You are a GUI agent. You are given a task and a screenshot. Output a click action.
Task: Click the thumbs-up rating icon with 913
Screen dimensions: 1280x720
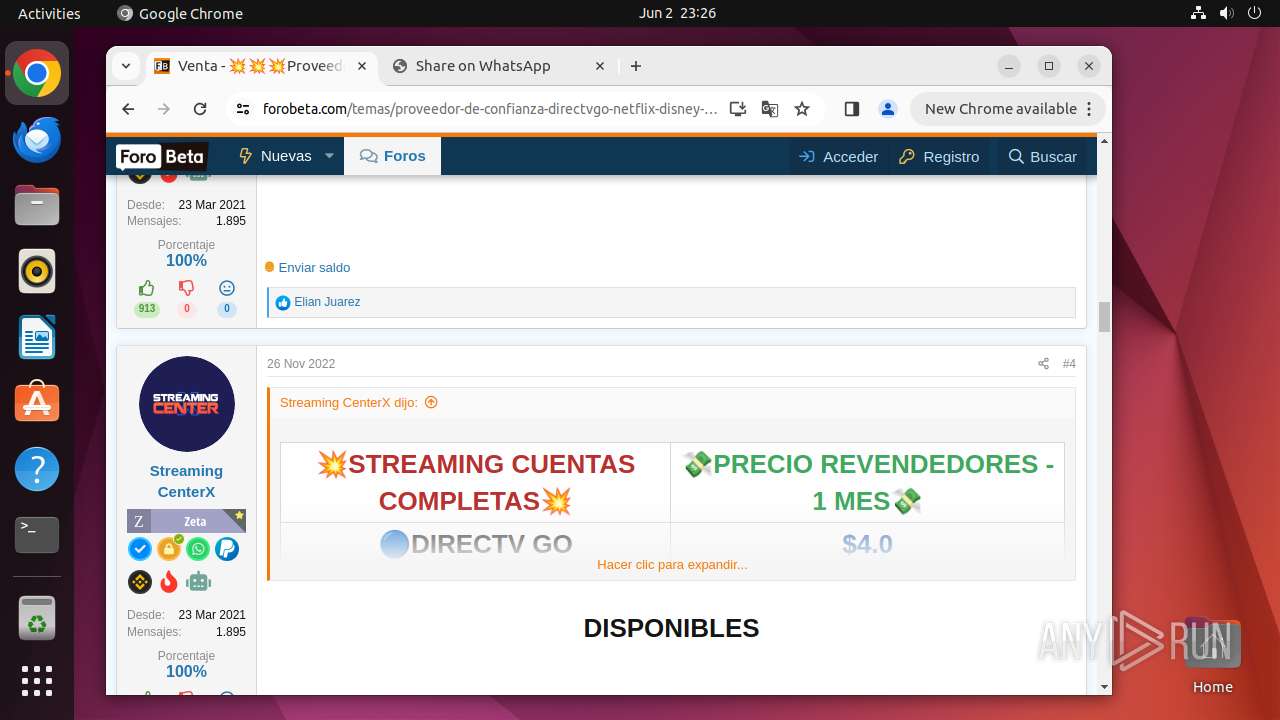pyautogui.click(x=147, y=288)
